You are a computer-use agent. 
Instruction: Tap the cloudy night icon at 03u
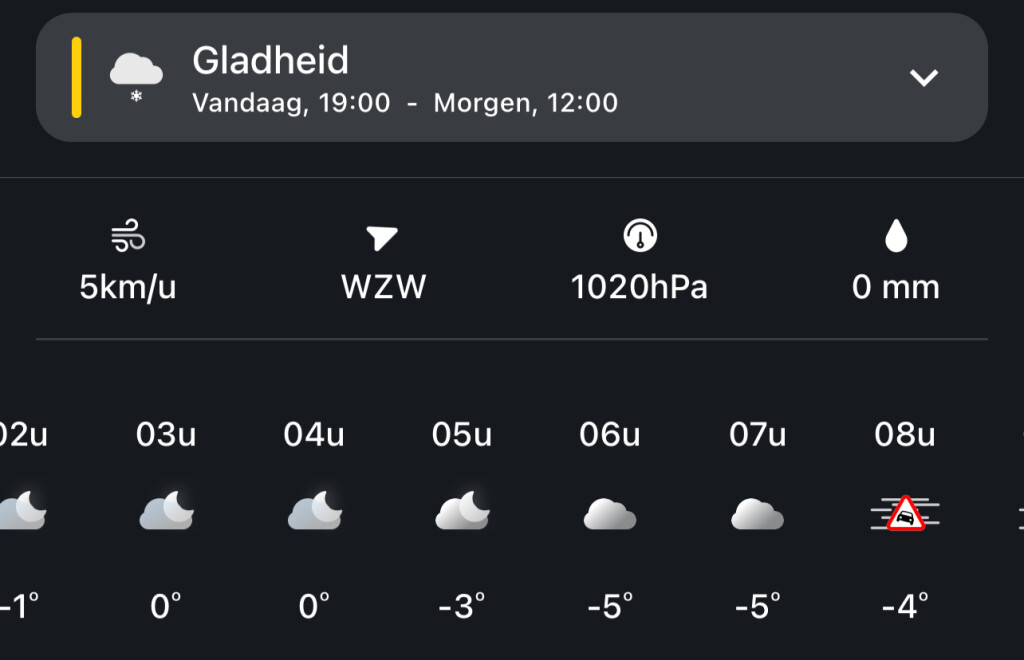coord(166,512)
